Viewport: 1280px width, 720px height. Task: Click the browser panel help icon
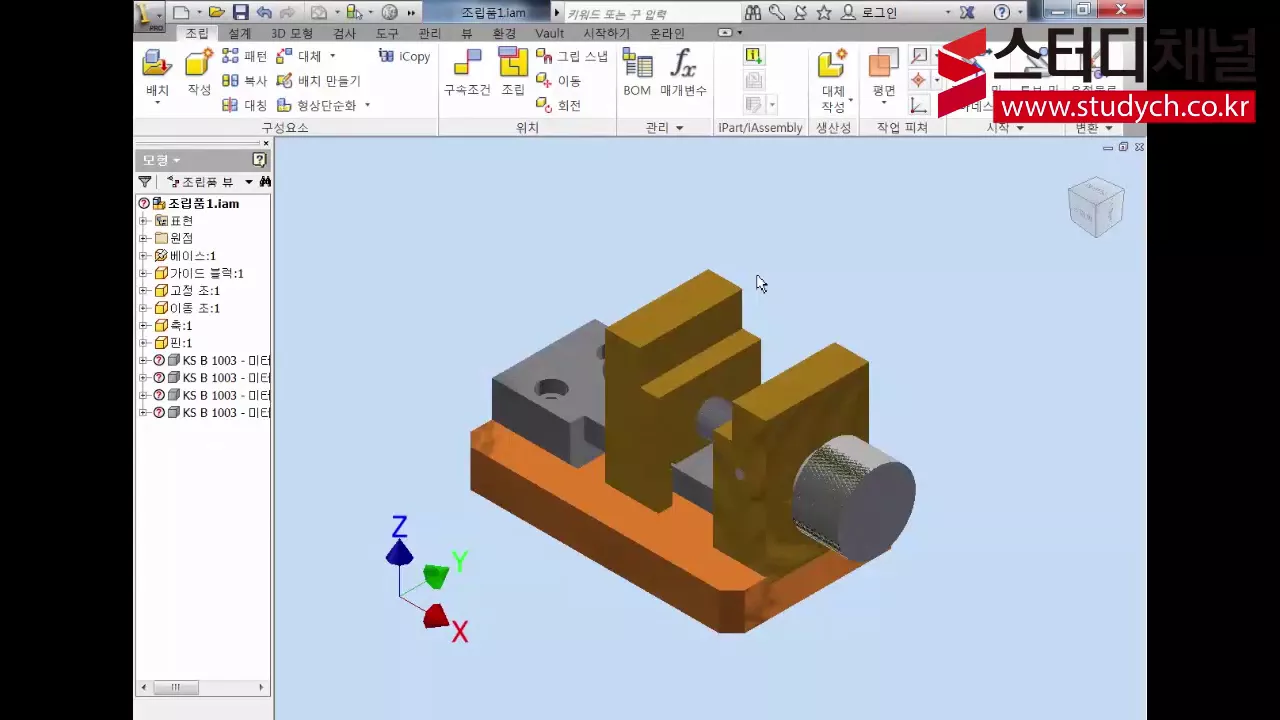point(259,160)
